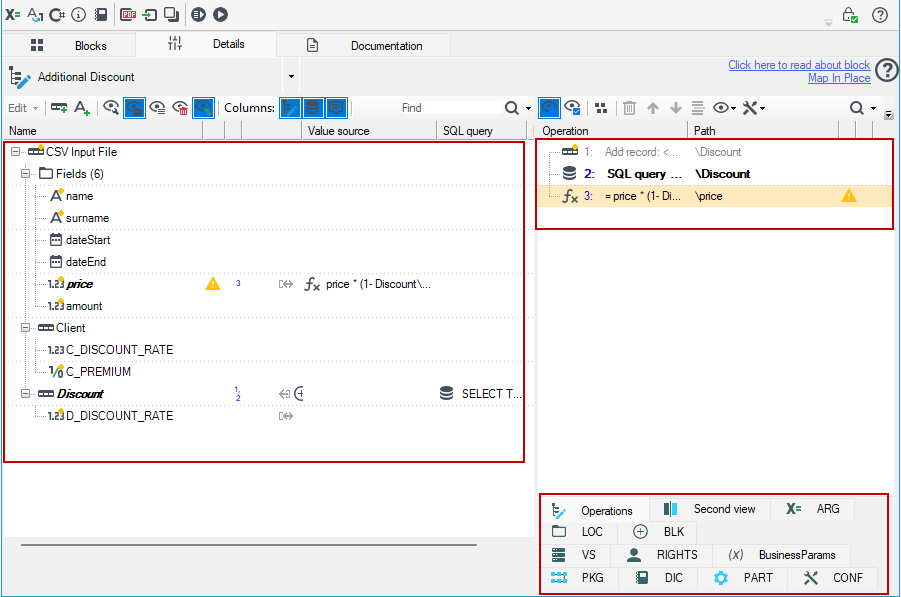Click the 'Map In Place' link
Image resolution: width=901 pixels, height=597 pixels.
[839, 78]
